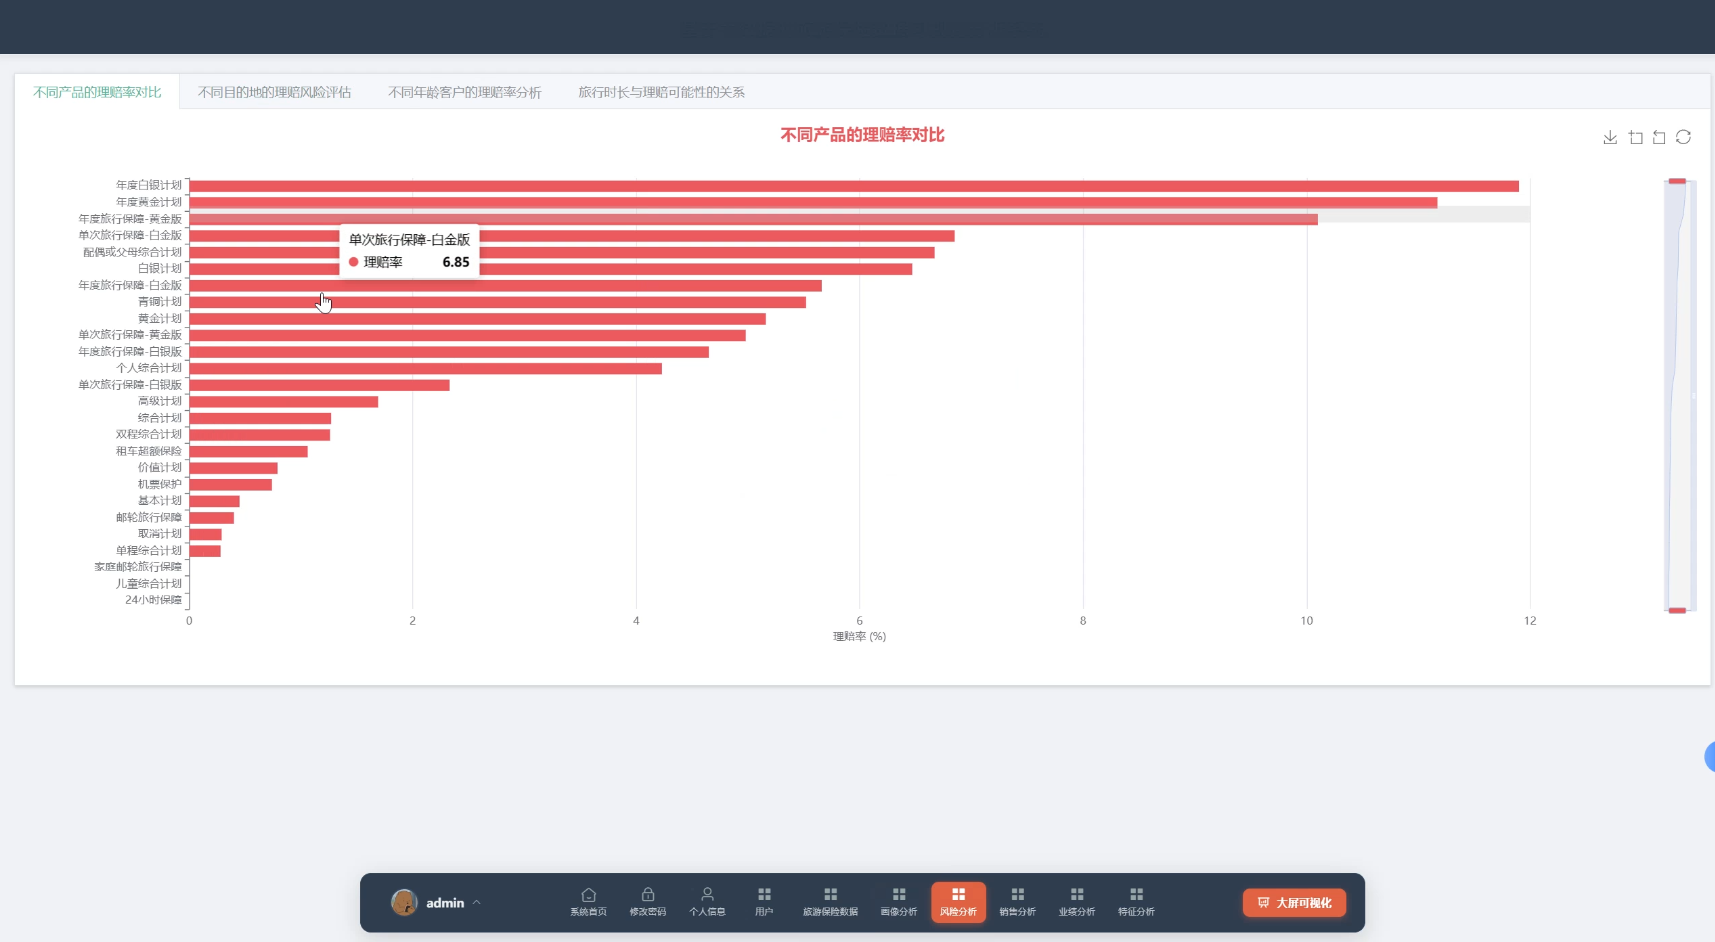Click the 儿童综合计划 axis label
Screen dimensions: 1715x942
coord(149,583)
